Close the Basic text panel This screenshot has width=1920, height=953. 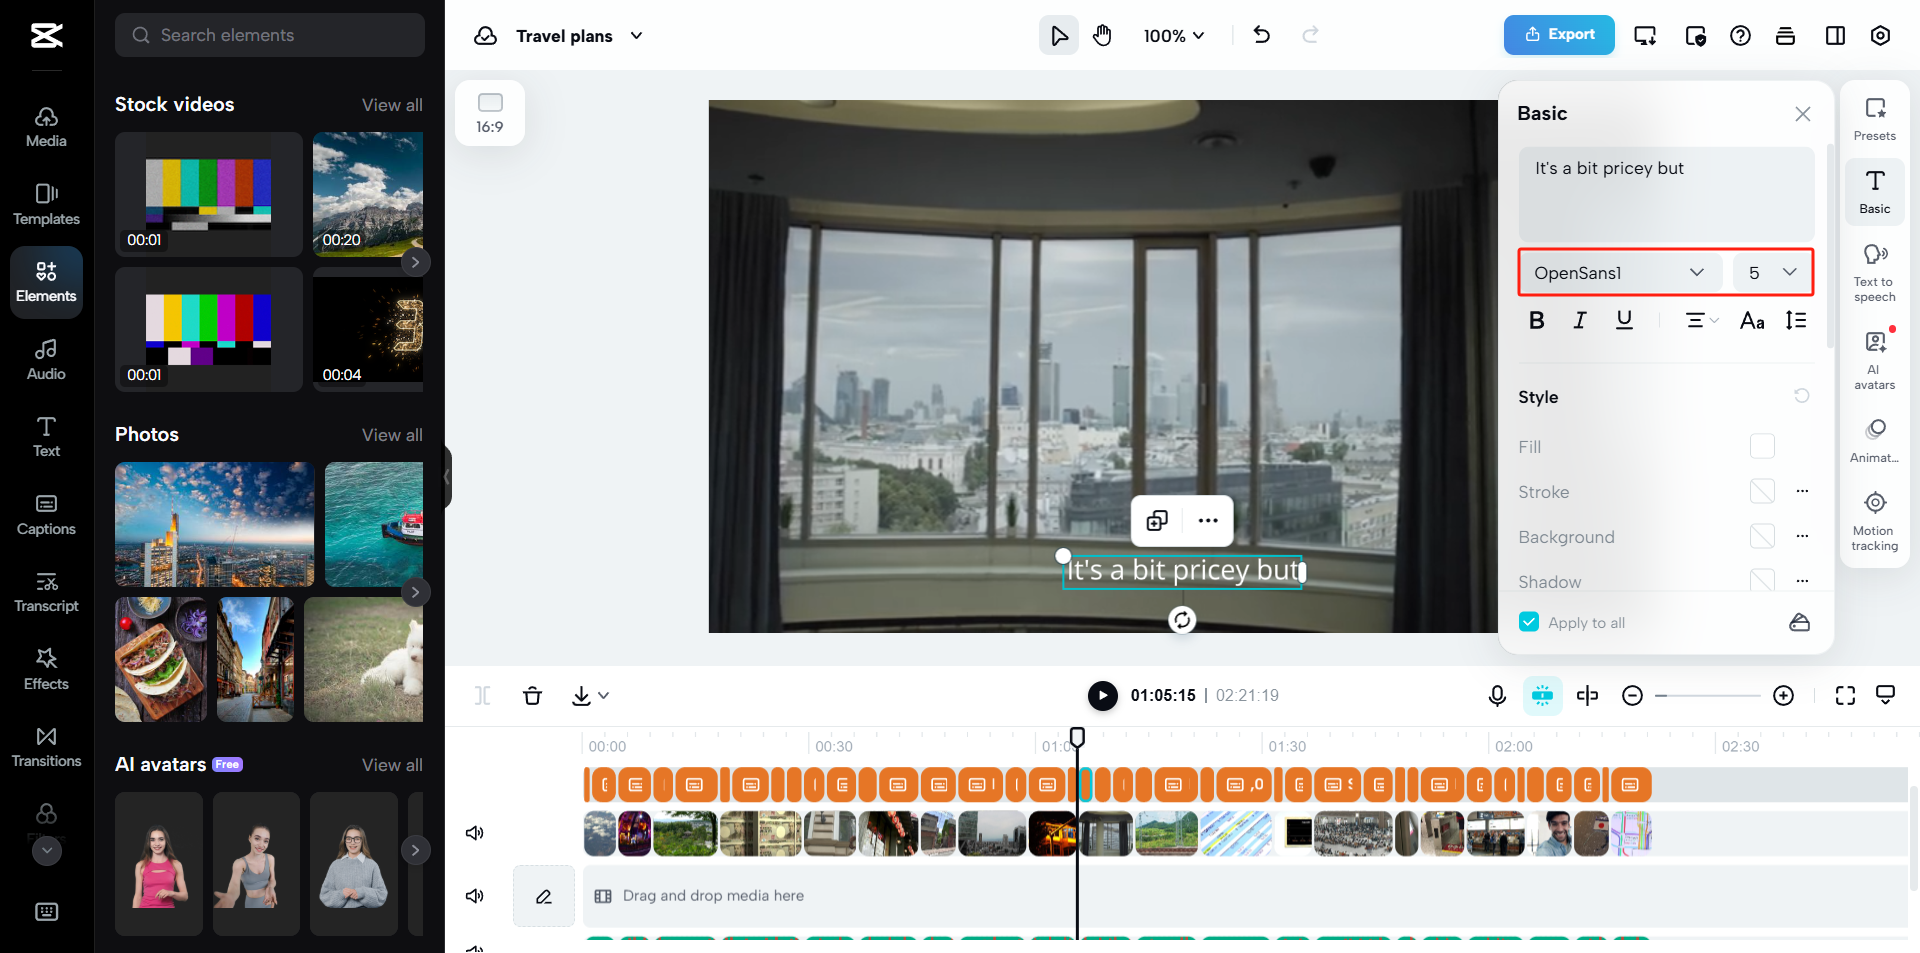pos(1803,114)
